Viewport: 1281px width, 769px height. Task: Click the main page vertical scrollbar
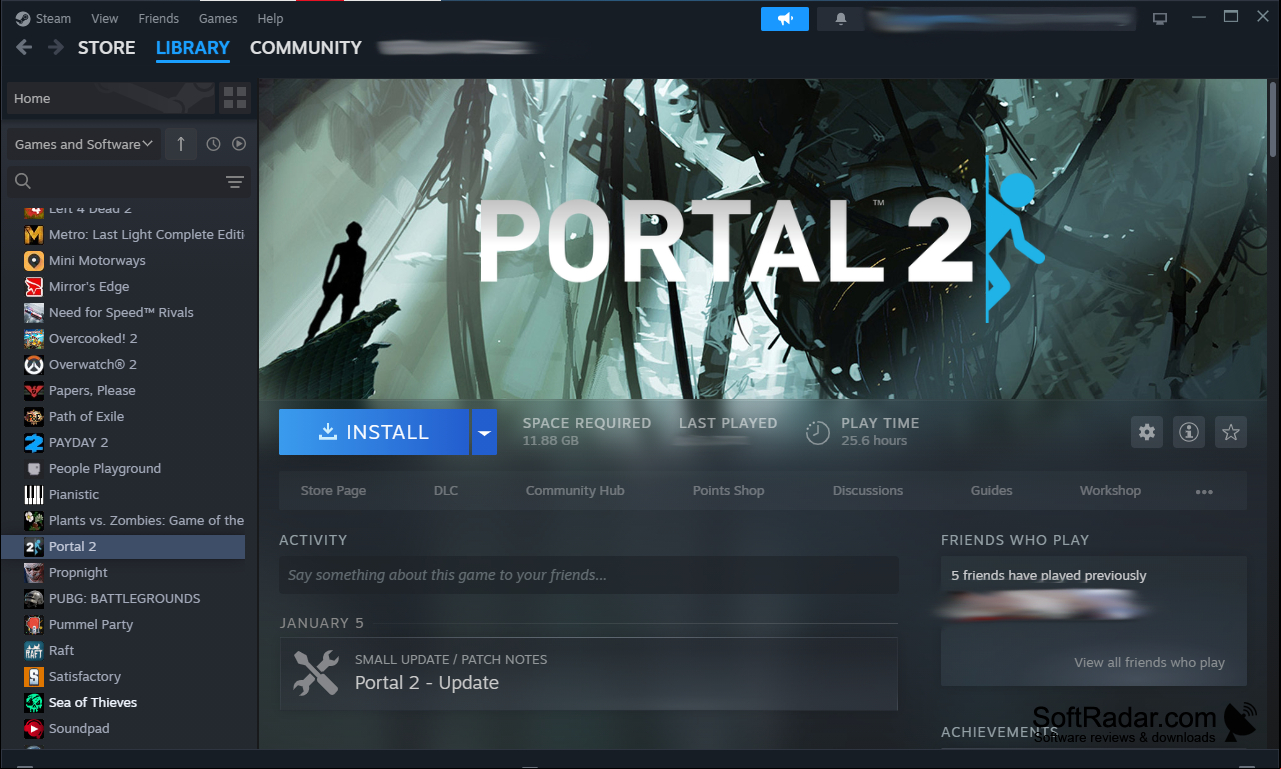1273,120
